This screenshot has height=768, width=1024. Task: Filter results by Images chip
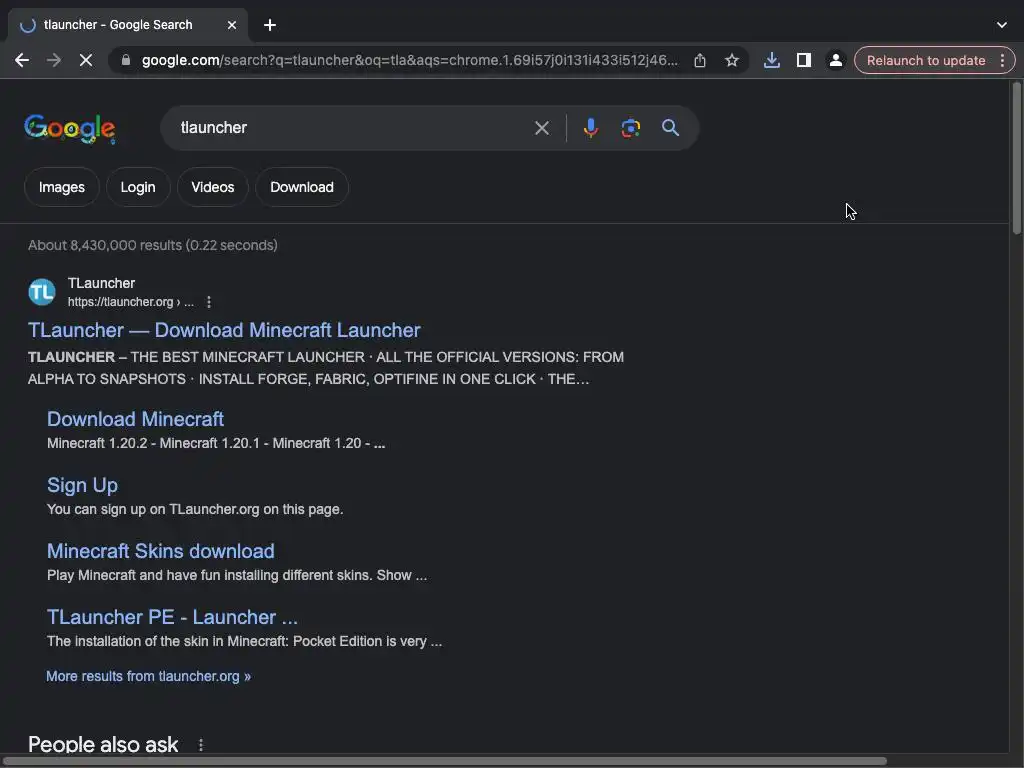pyautogui.click(x=61, y=187)
